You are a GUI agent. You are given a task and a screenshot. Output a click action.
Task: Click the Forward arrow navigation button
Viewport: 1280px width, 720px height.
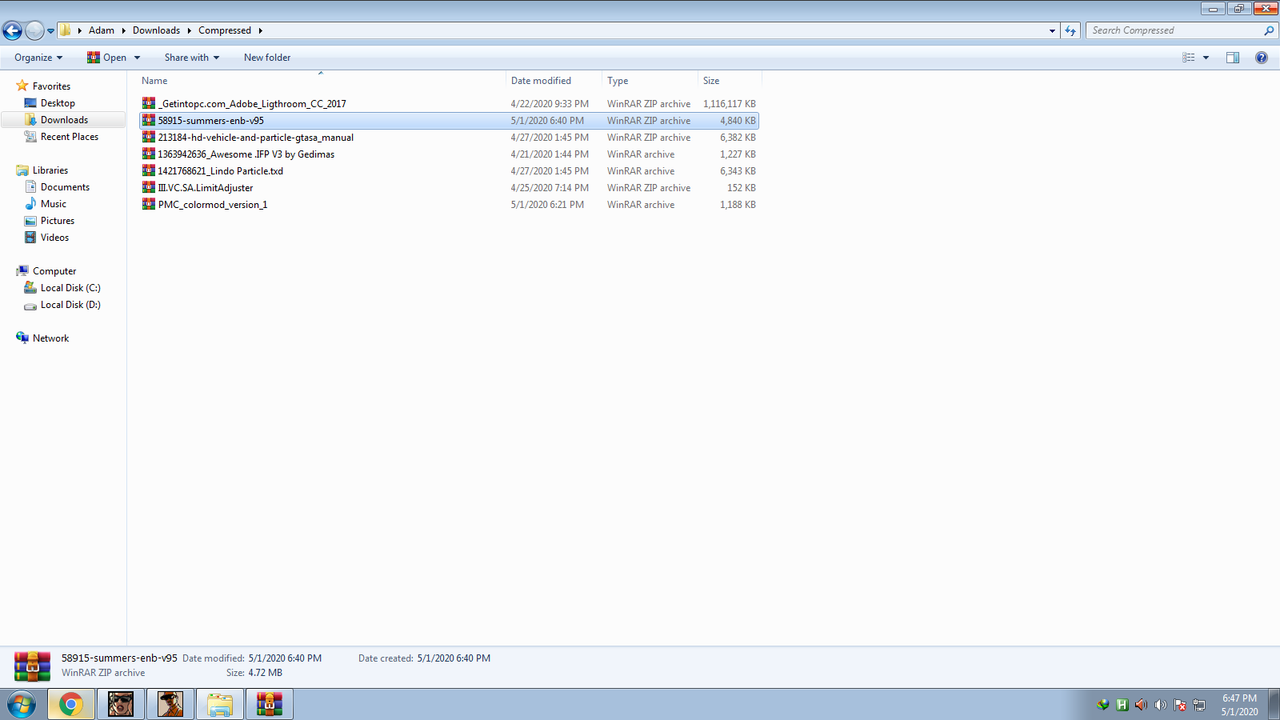point(35,31)
